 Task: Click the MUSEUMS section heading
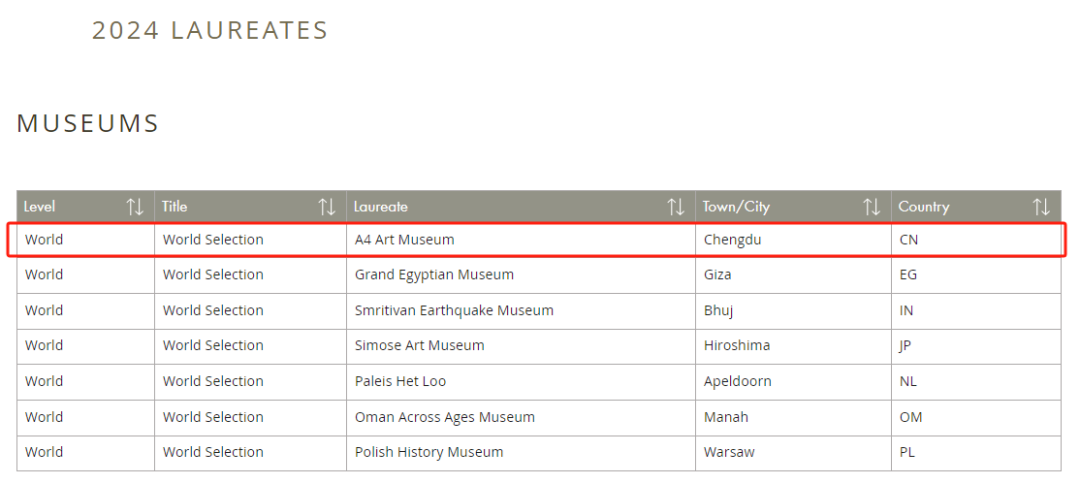pyautogui.click(x=88, y=124)
